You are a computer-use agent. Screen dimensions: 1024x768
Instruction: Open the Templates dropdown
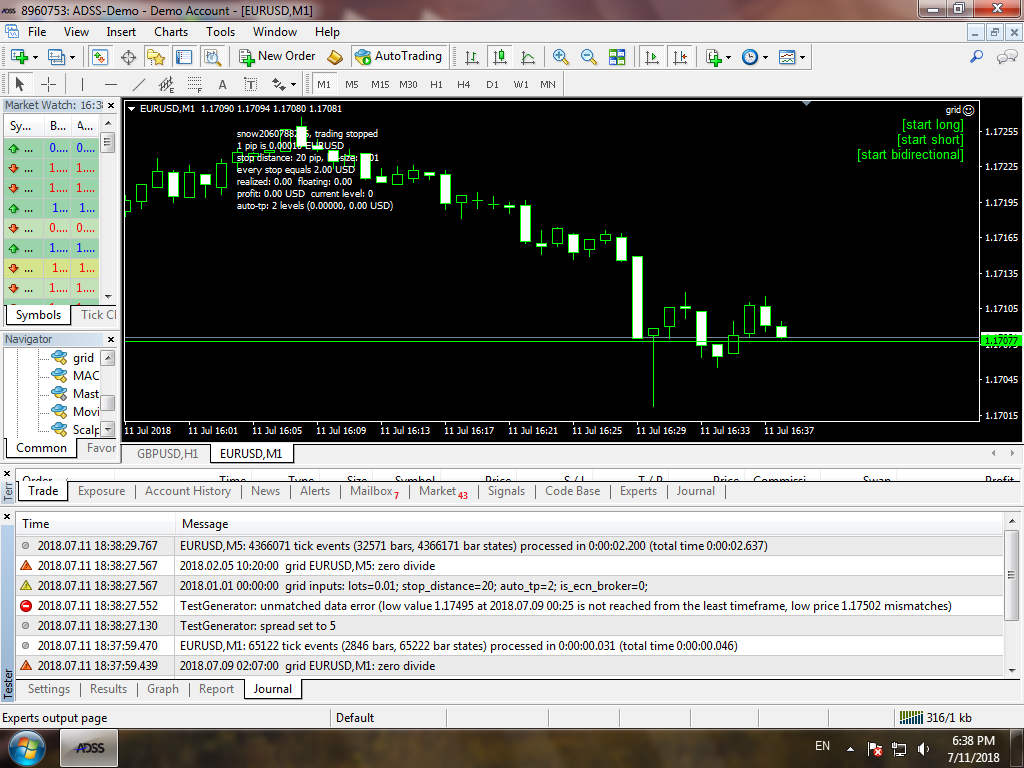pyautogui.click(x=792, y=57)
